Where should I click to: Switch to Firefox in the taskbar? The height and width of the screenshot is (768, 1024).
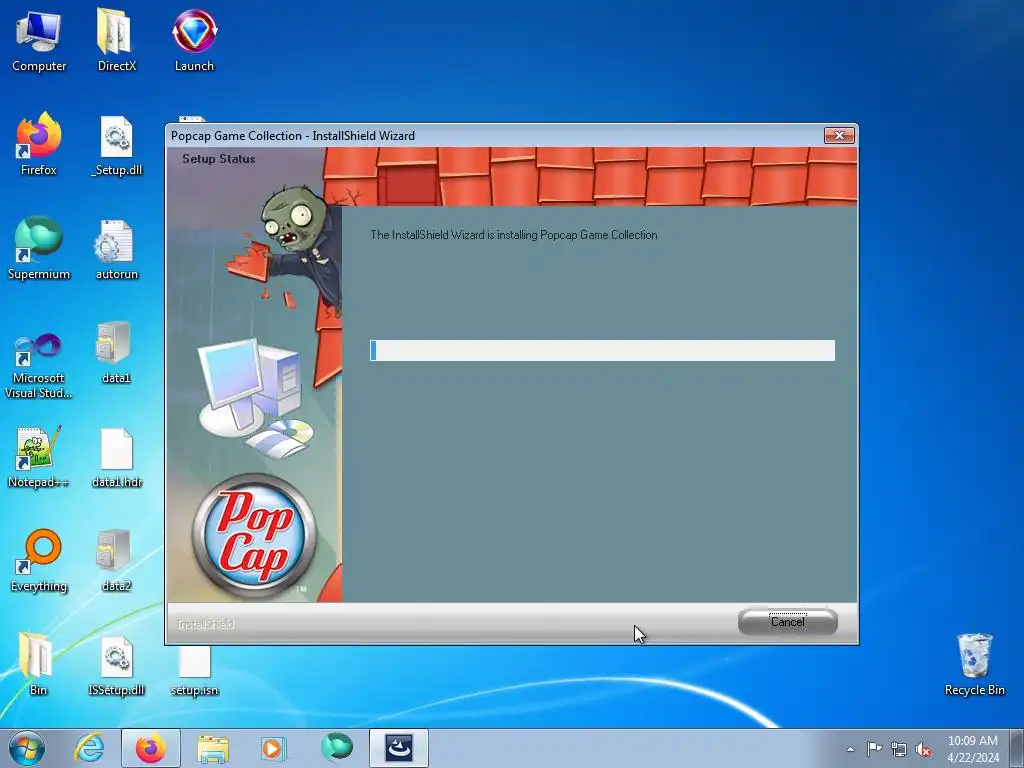coord(151,748)
